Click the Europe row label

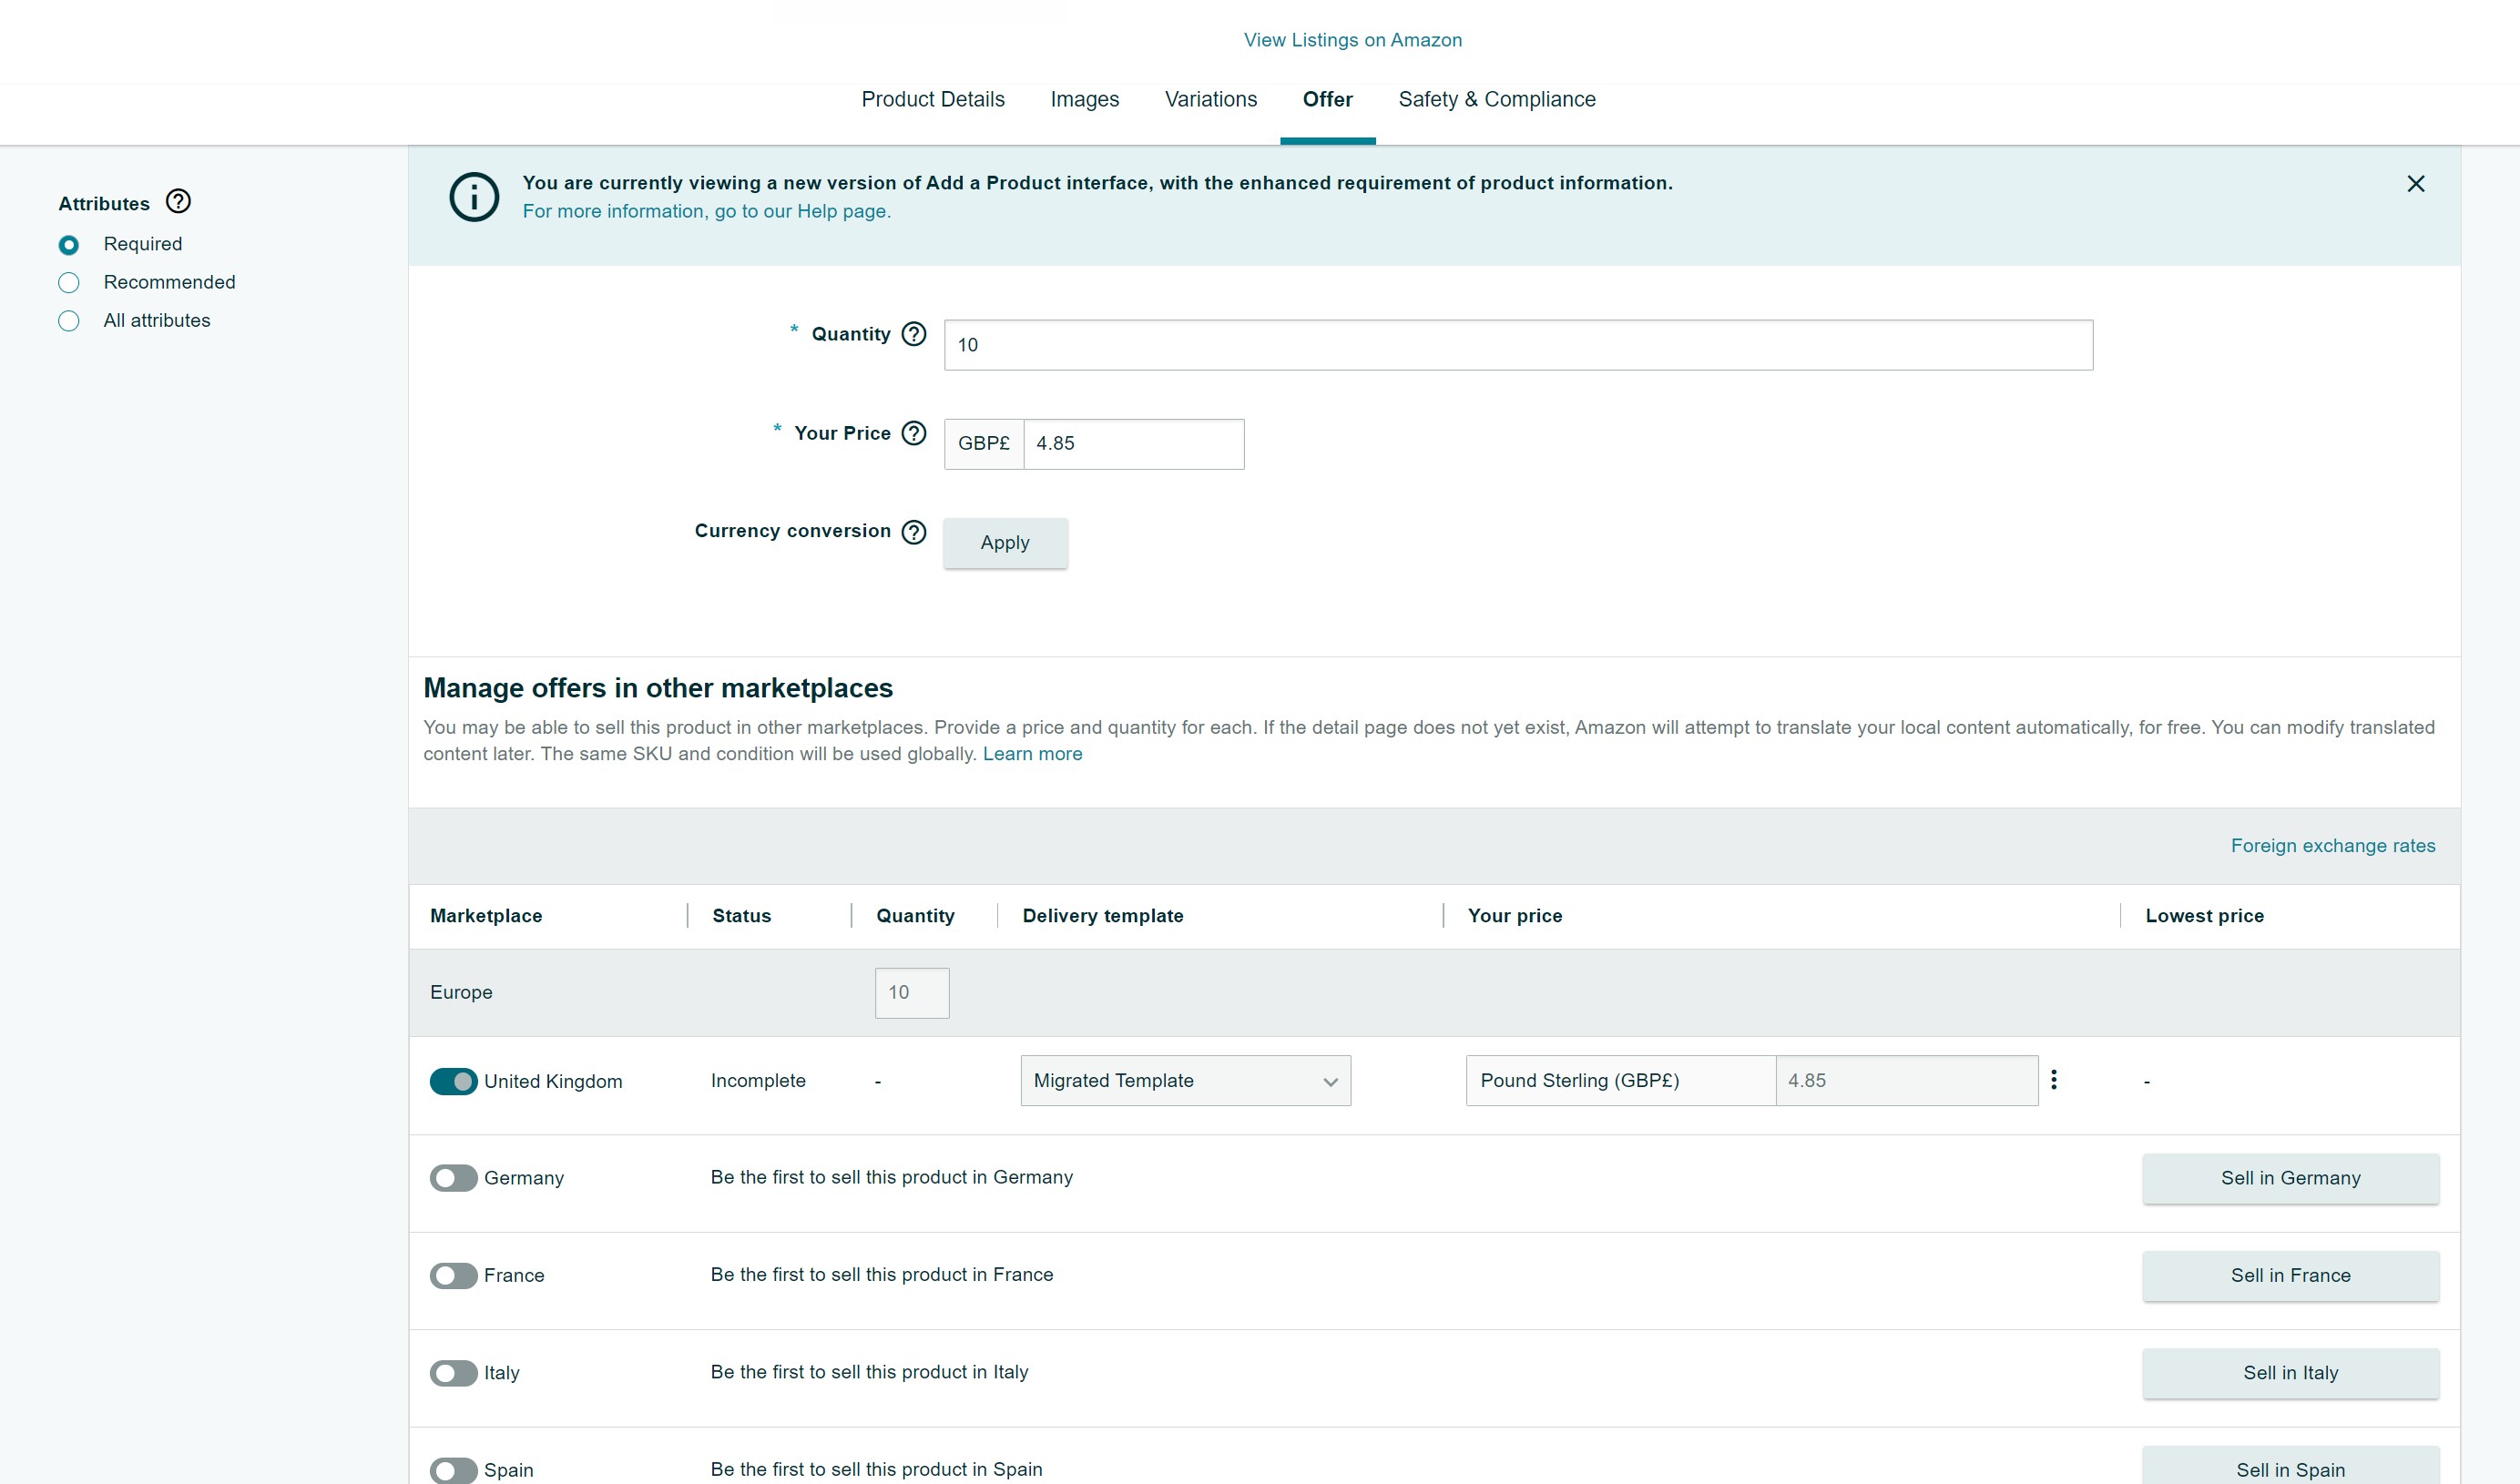click(461, 993)
